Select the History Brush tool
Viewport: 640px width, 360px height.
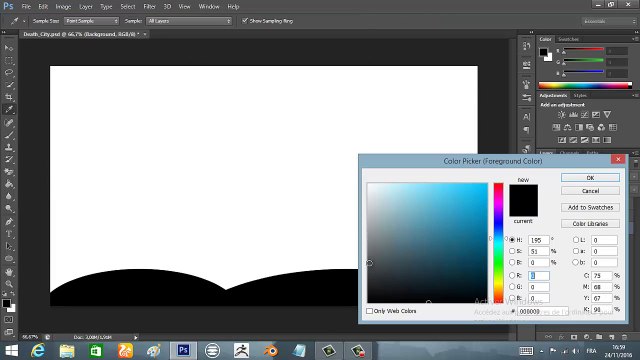pyautogui.click(x=9, y=159)
